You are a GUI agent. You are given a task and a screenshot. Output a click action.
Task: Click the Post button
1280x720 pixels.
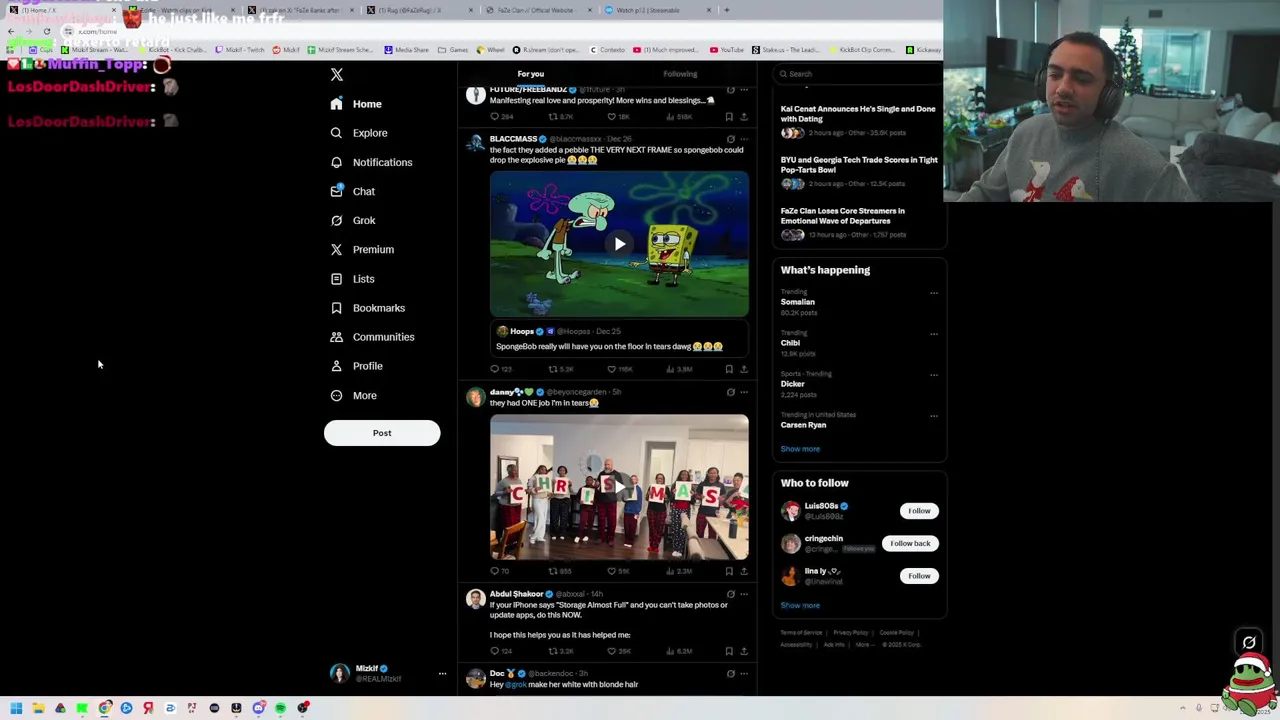382,433
